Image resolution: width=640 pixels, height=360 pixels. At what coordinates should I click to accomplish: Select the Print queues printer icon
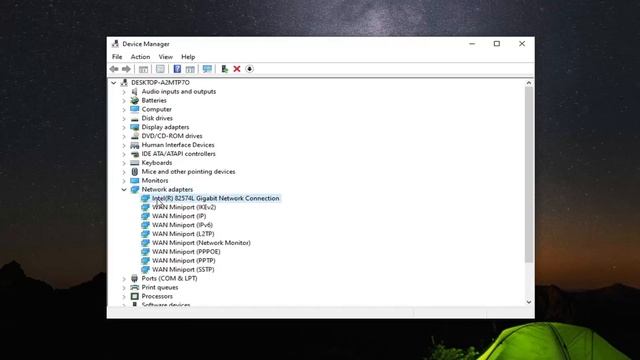point(135,287)
